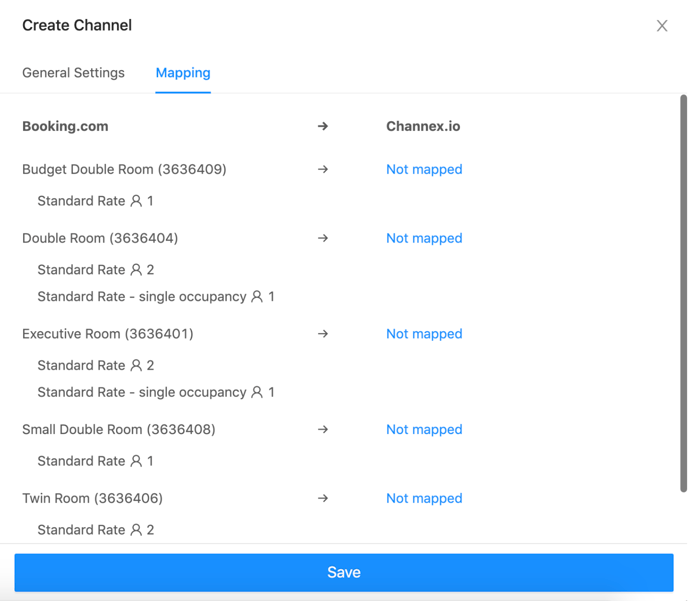Image resolution: width=688 pixels, height=601 pixels.
Task: Click the mapping list vertical scrollbar
Action: coord(683,293)
